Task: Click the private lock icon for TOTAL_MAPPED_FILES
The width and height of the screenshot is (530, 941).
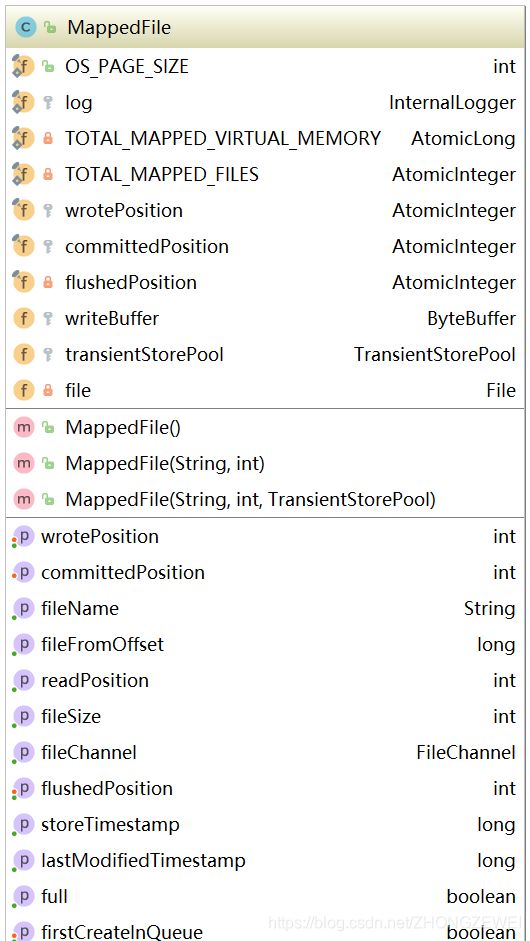Action: tap(48, 175)
